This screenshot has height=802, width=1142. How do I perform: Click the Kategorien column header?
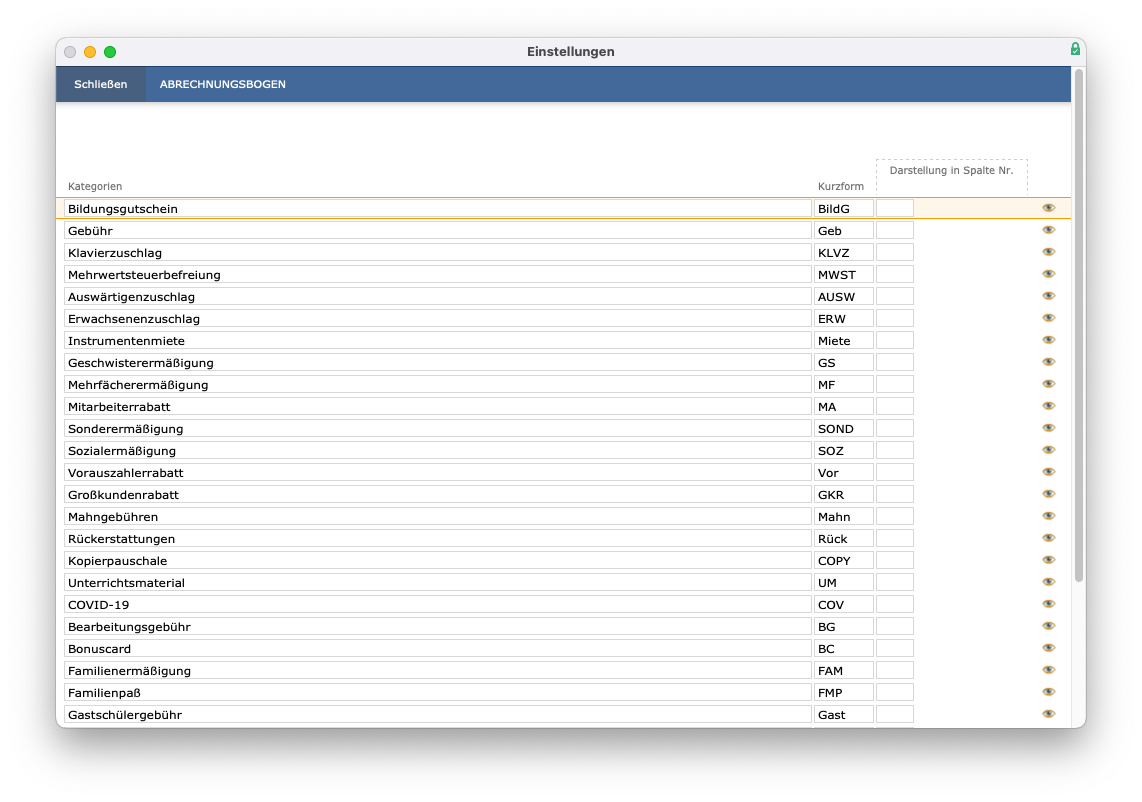95,186
